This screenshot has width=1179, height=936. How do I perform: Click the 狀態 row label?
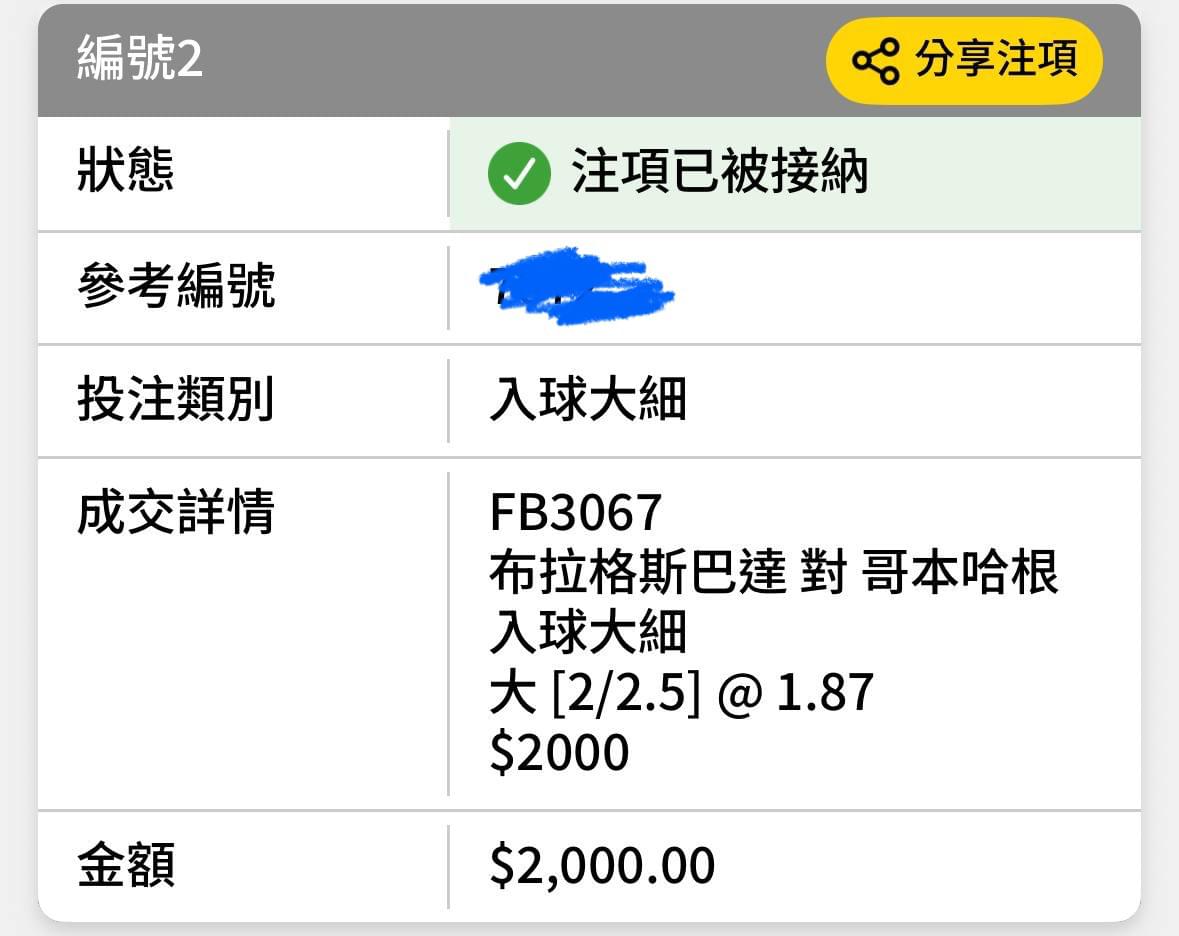pos(126,170)
